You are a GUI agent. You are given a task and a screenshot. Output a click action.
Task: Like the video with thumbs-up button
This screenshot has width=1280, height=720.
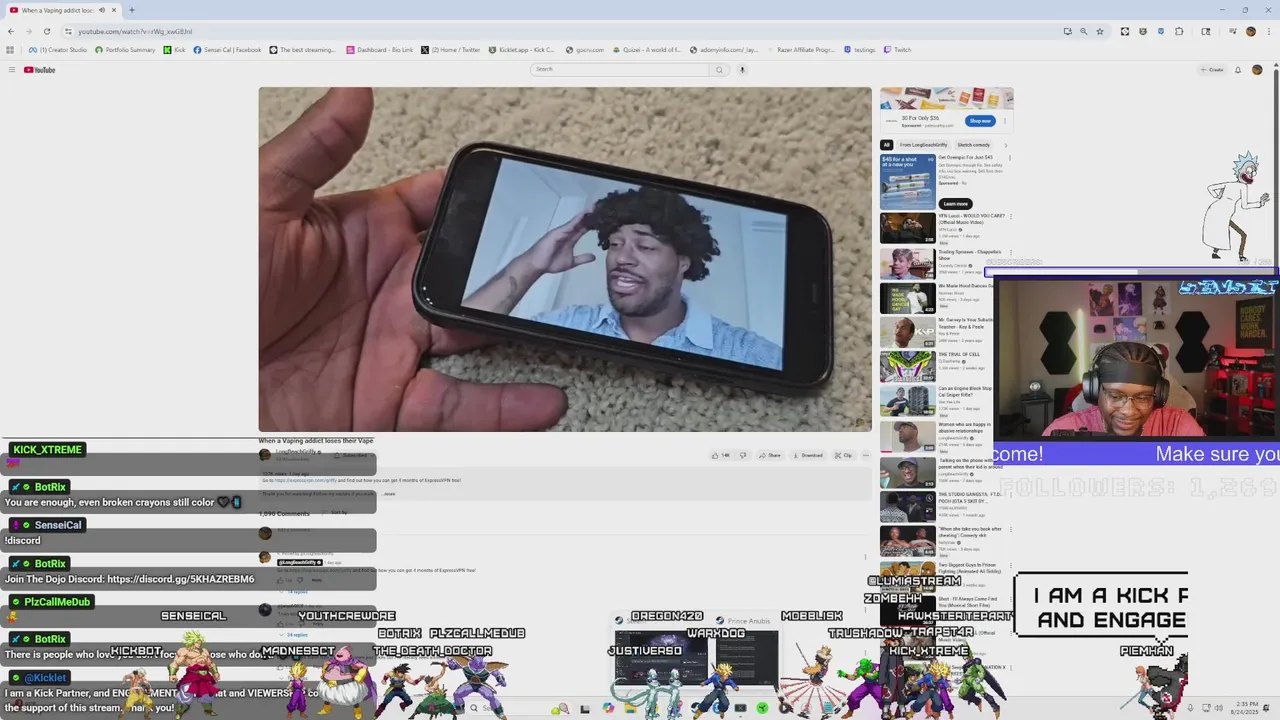720,455
